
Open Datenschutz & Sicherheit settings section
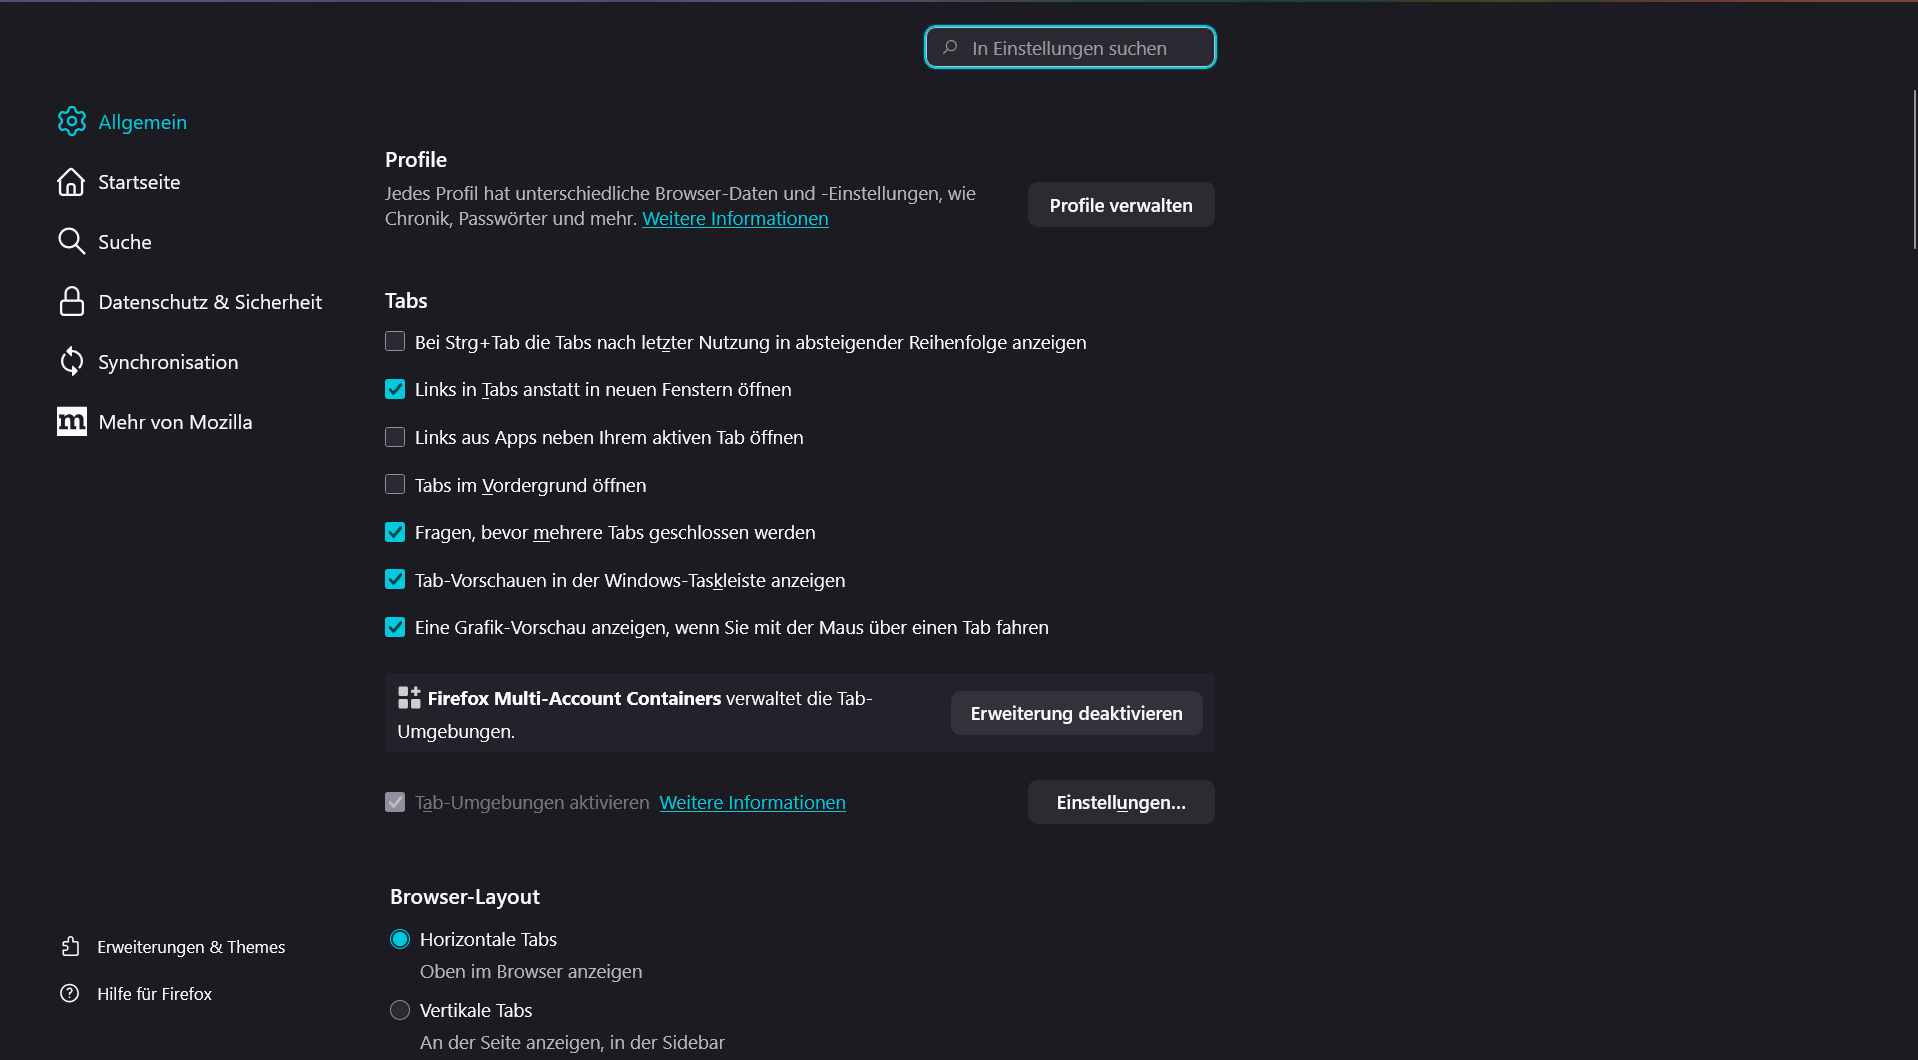(209, 302)
